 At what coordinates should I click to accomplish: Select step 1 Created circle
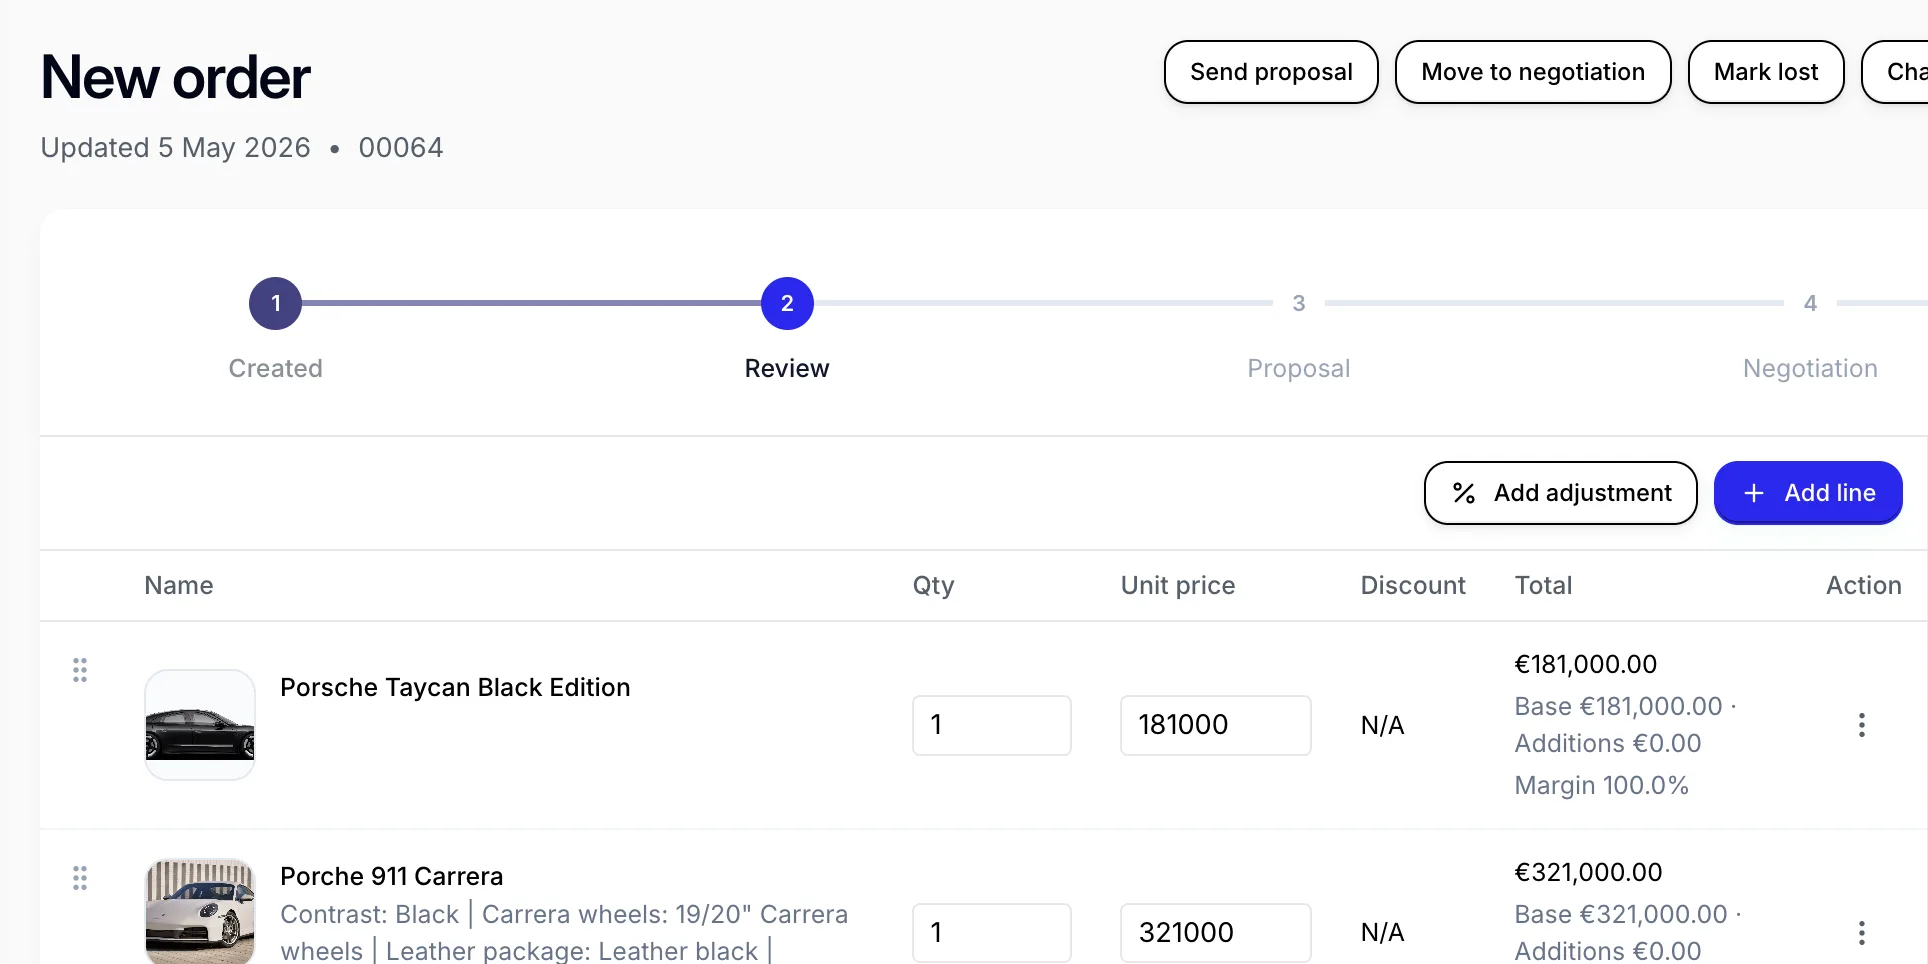[x=276, y=303]
